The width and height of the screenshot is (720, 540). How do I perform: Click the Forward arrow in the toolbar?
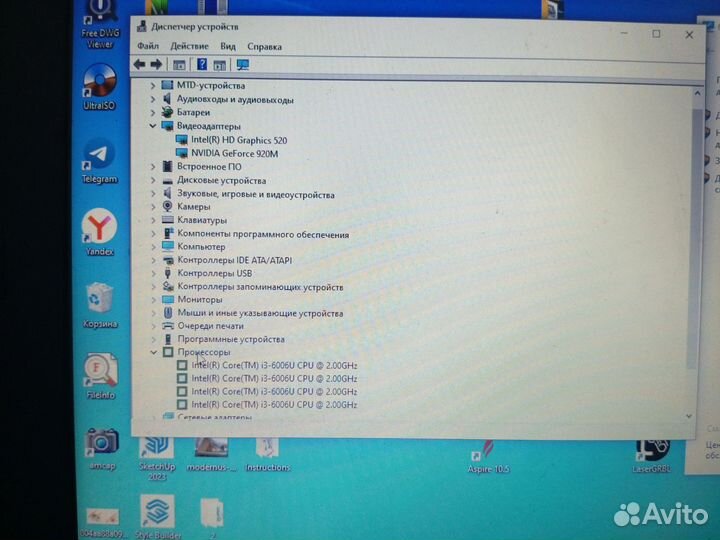click(x=156, y=65)
